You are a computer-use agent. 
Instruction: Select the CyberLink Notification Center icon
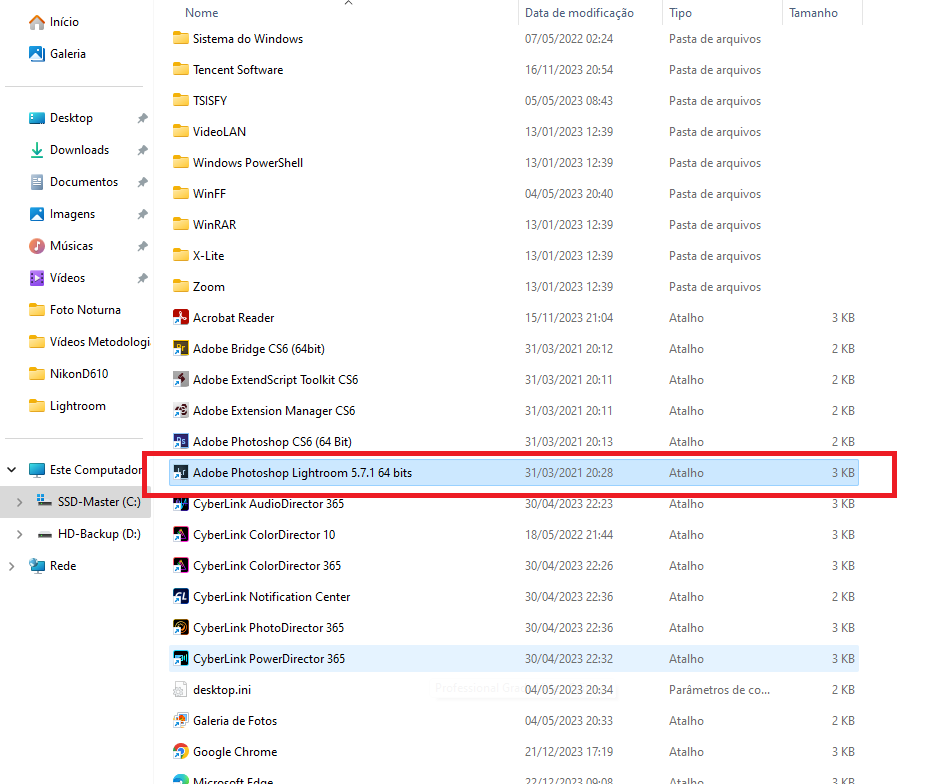click(x=180, y=597)
